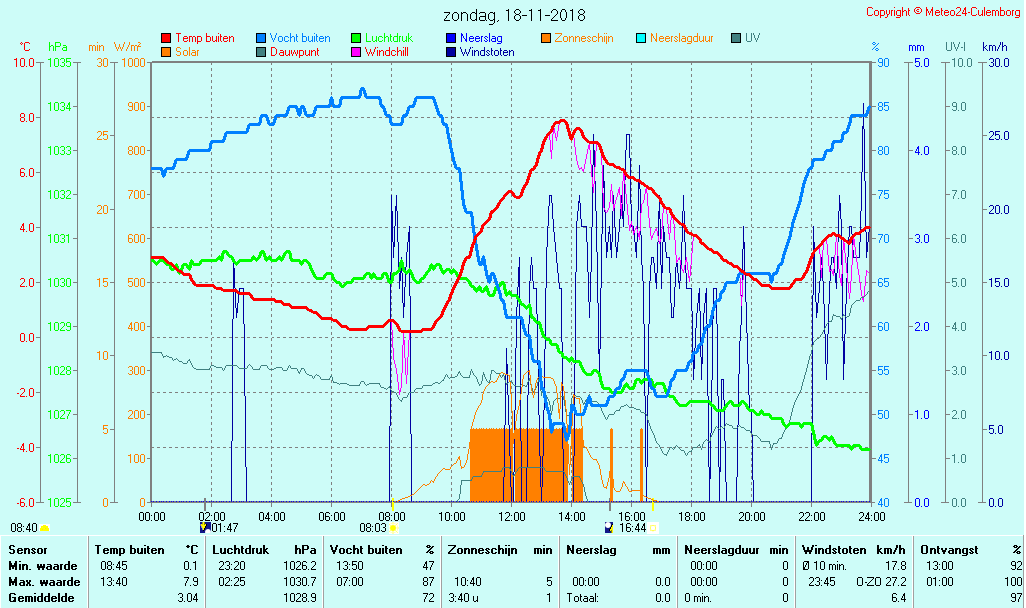Click the sun icon after 16:44
Image resolution: width=1026 pixels, height=608 pixels.
653,527
